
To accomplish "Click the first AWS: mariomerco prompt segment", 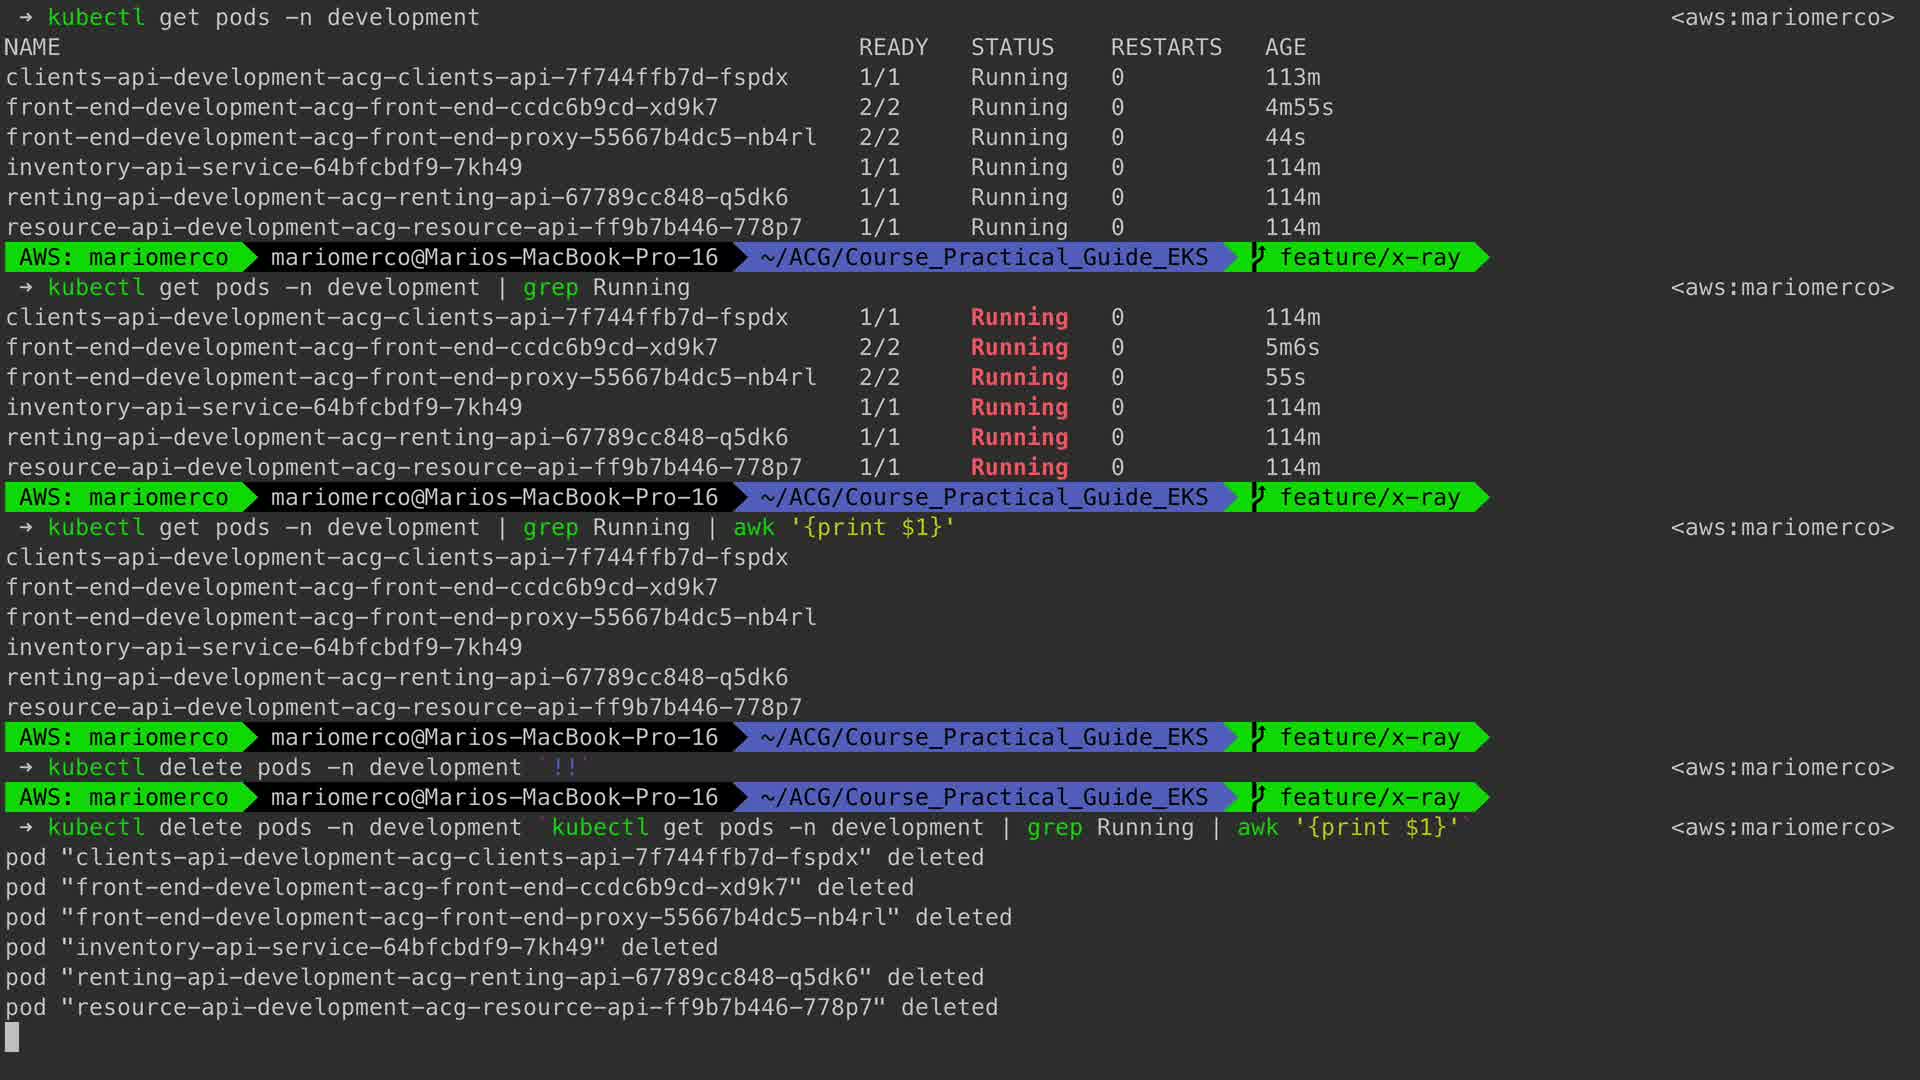I will [124, 257].
